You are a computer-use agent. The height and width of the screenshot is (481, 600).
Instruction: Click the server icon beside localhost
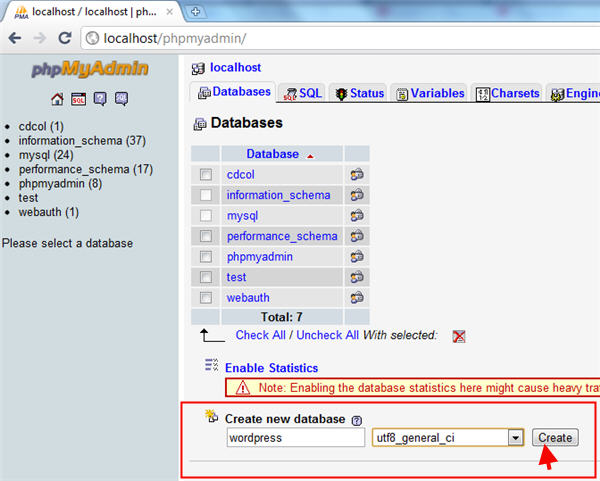click(x=198, y=69)
